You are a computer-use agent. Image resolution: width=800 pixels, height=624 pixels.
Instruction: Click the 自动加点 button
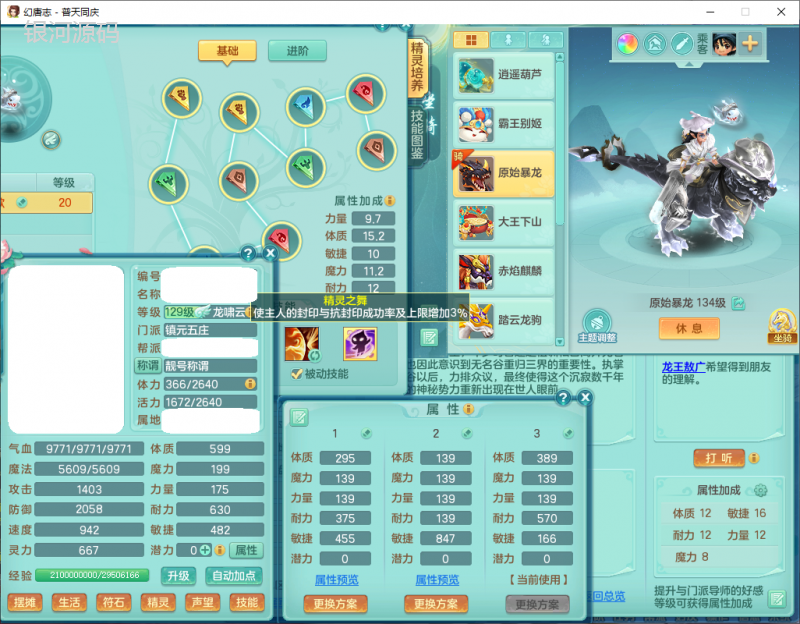point(234,576)
